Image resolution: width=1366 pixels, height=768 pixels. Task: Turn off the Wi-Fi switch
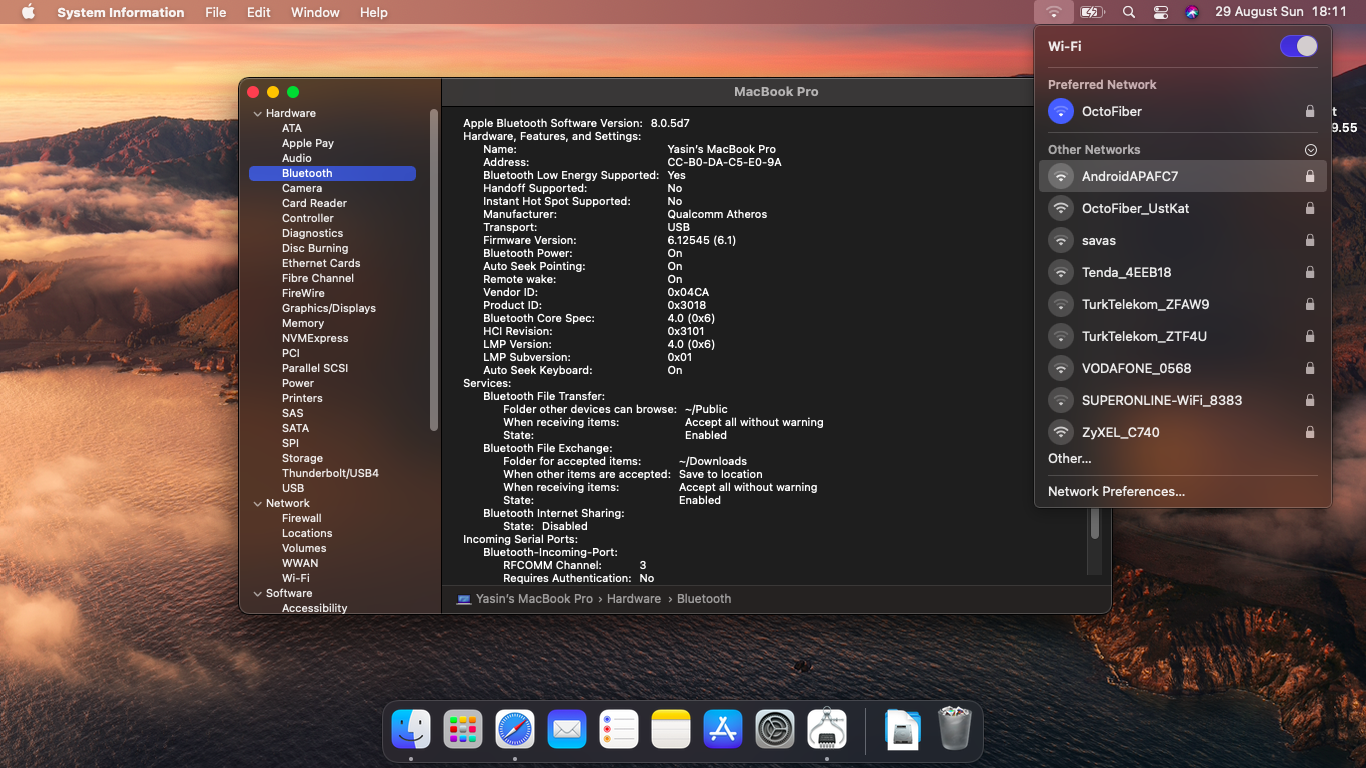(1298, 46)
